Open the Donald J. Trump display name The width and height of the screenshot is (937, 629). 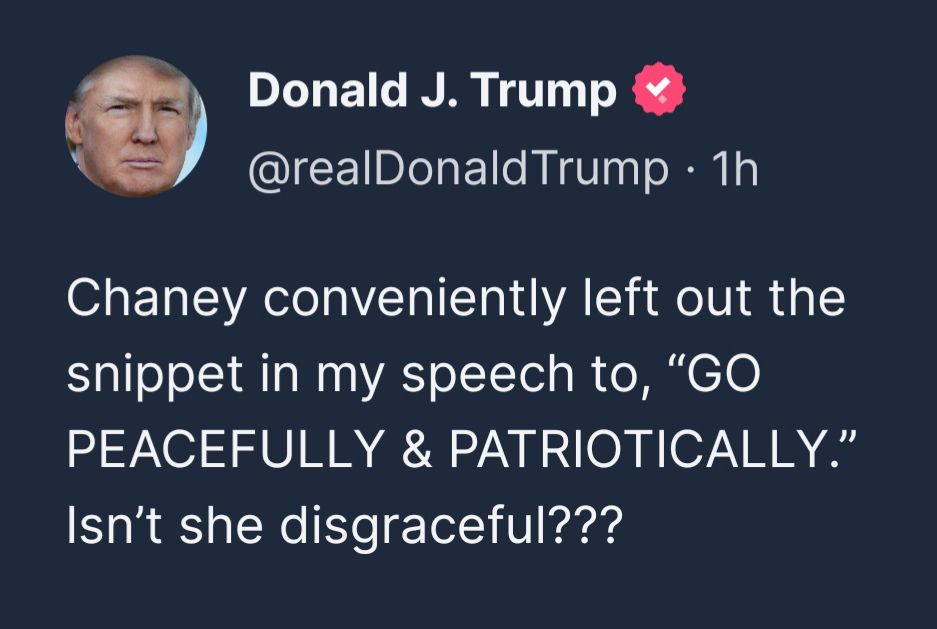[432, 92]
